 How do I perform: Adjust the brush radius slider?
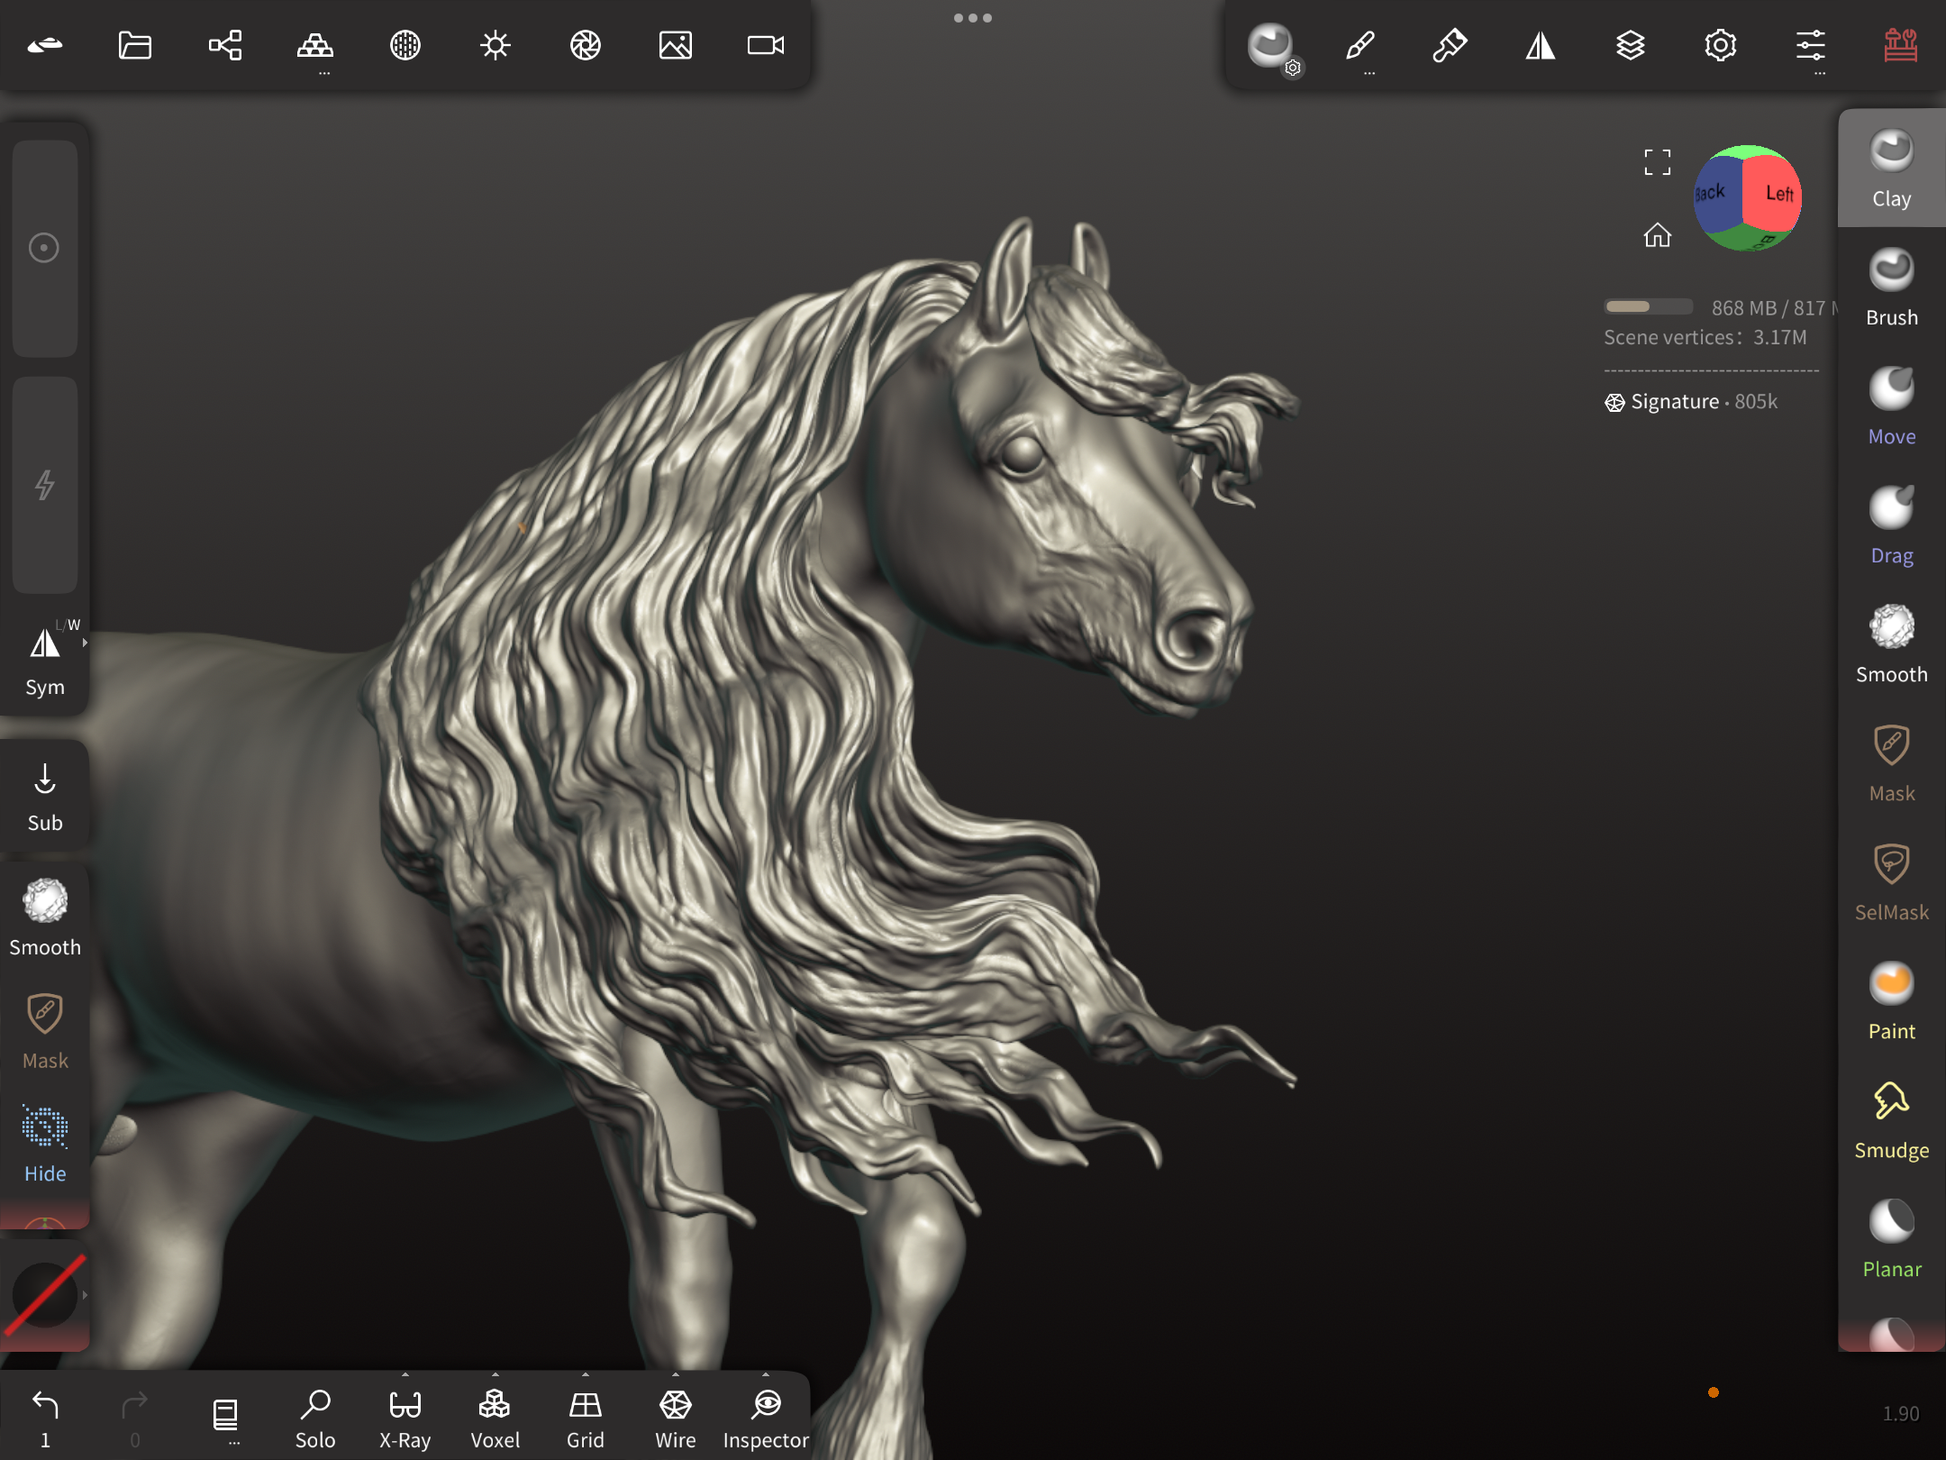pos(45,248)
